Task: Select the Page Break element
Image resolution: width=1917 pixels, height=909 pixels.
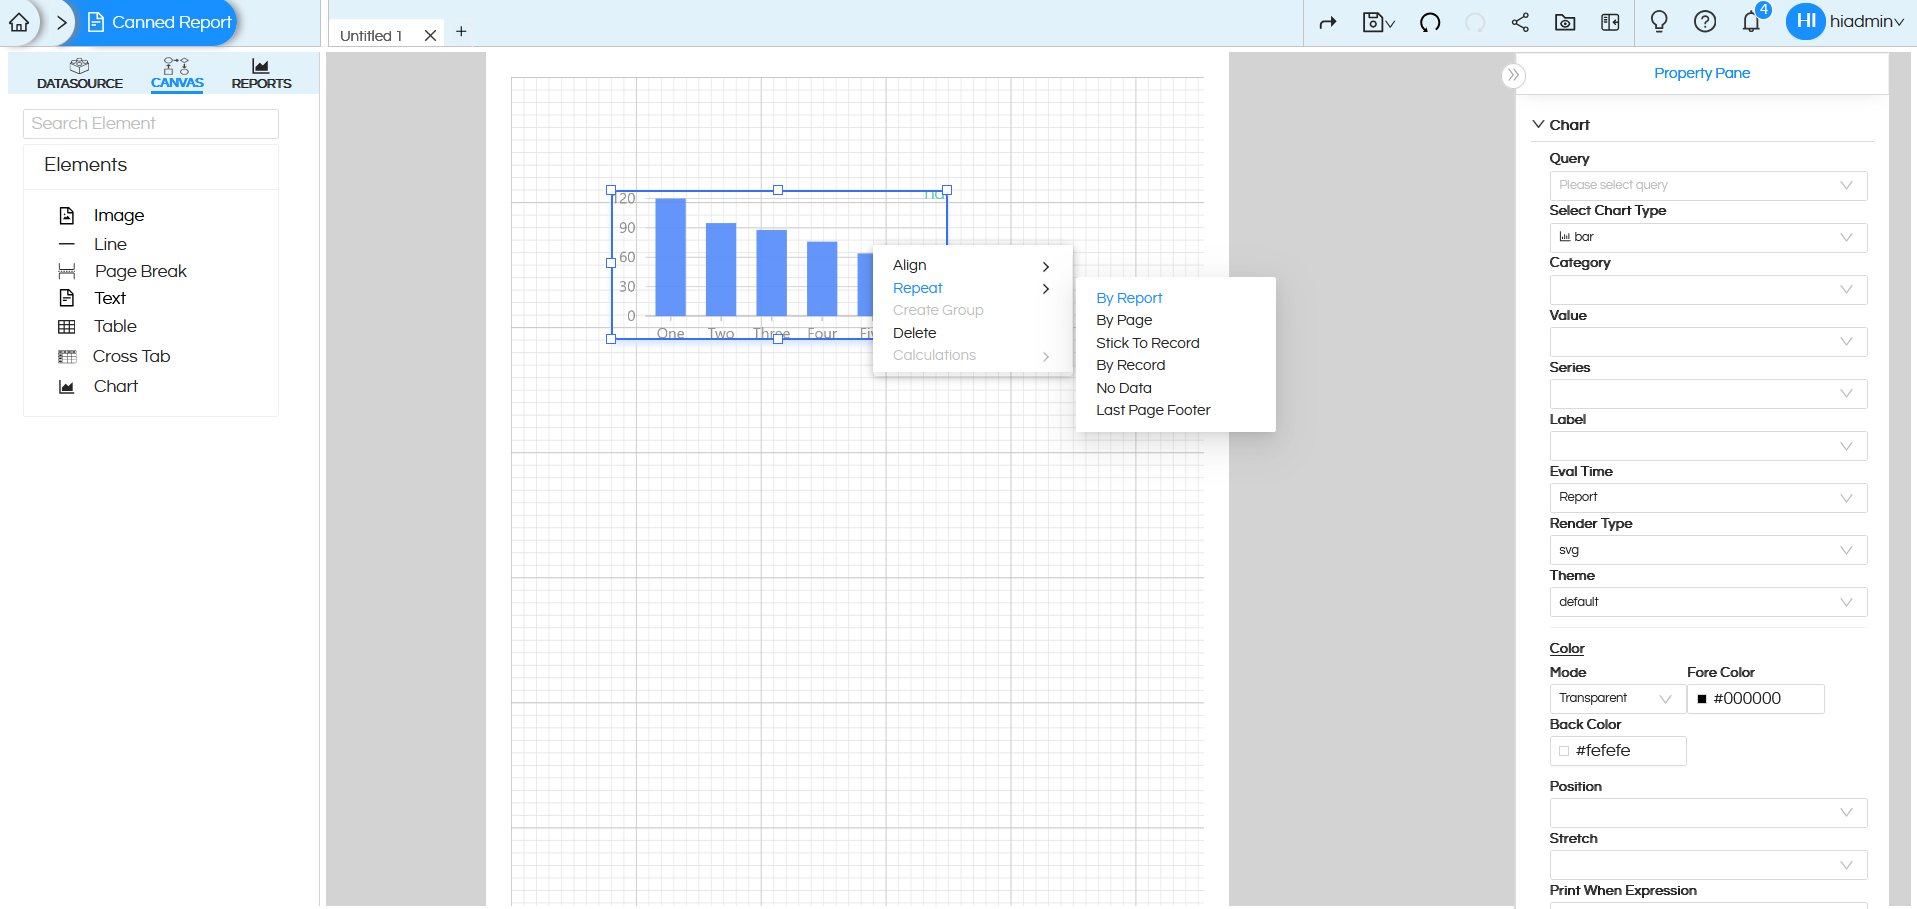Action: coord(140,271)
